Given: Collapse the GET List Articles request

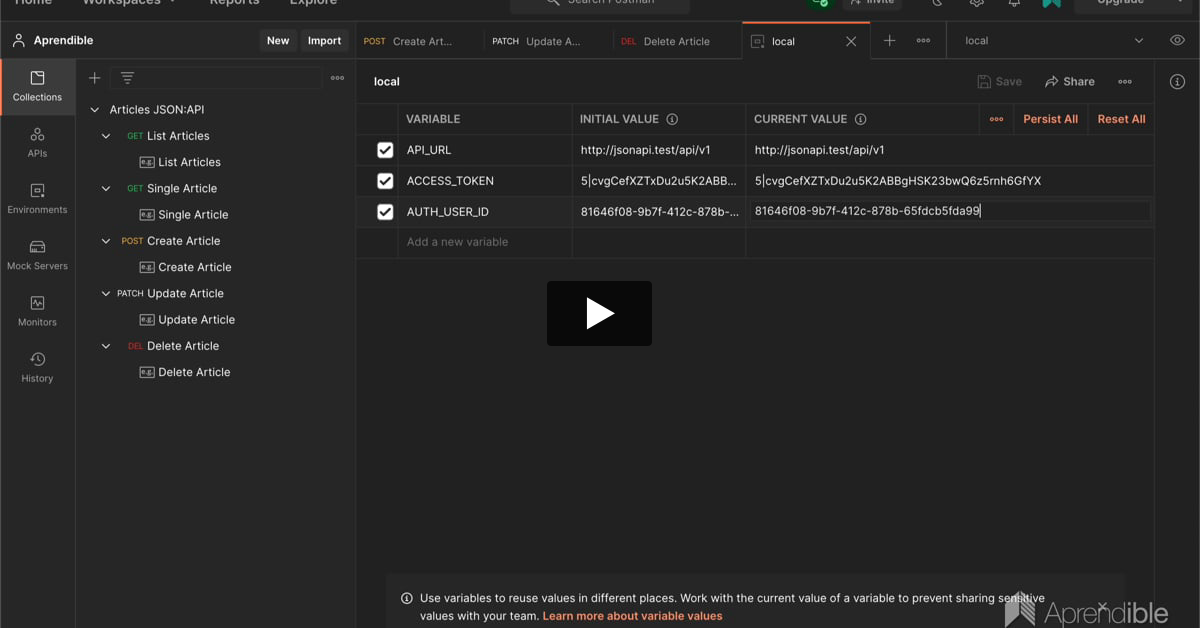Looking at the screenshot, I should coord(106,136).
